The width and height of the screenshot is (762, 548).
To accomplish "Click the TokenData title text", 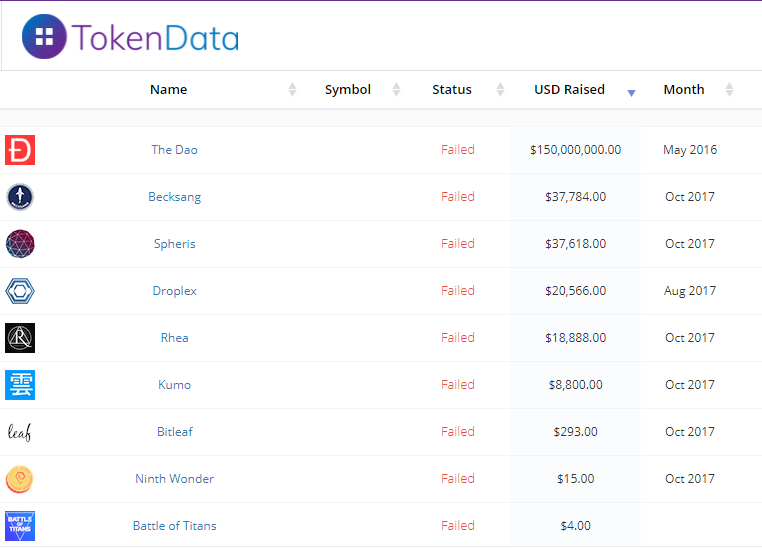I will tap(156, 38).
